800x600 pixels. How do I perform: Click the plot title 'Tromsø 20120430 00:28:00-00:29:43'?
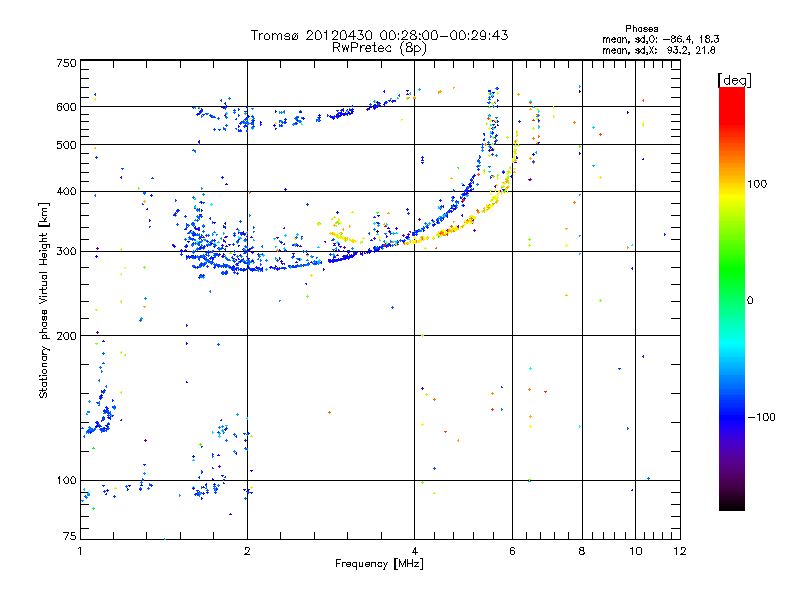[x=379, y=36]
